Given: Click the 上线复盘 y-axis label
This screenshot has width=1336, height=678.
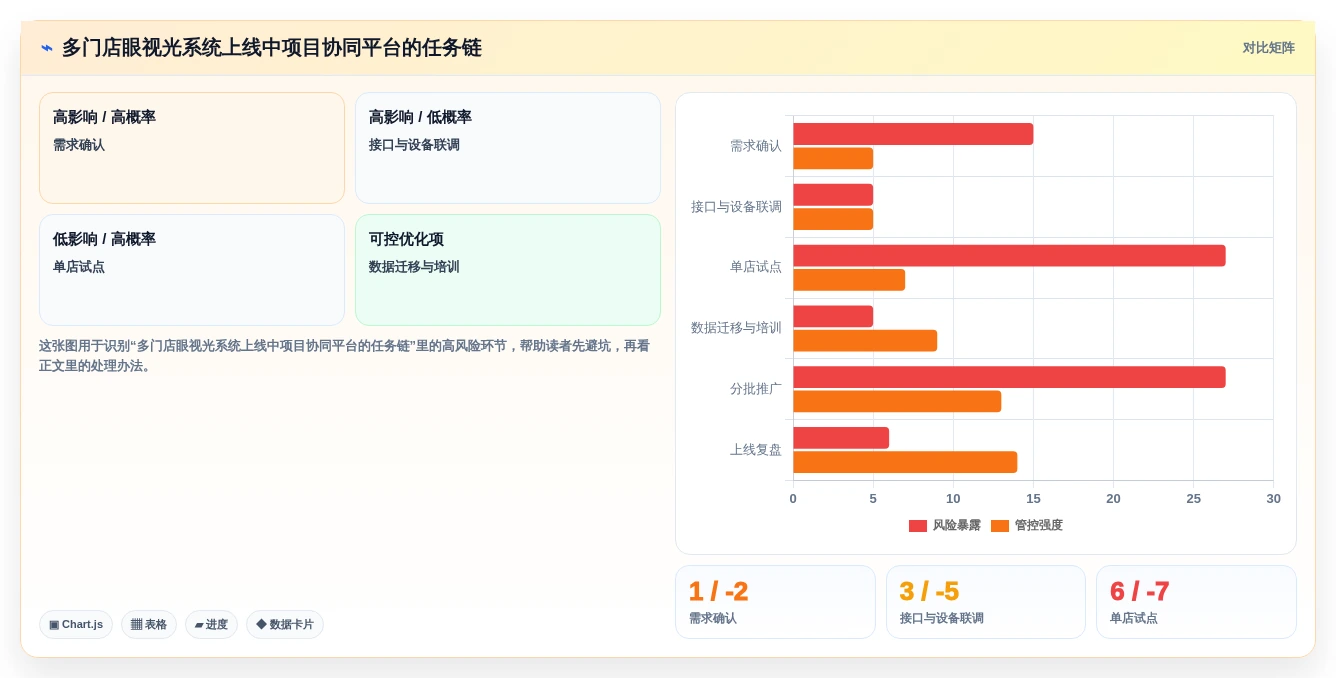Looking at the screenshot, I should click(756, 450).
